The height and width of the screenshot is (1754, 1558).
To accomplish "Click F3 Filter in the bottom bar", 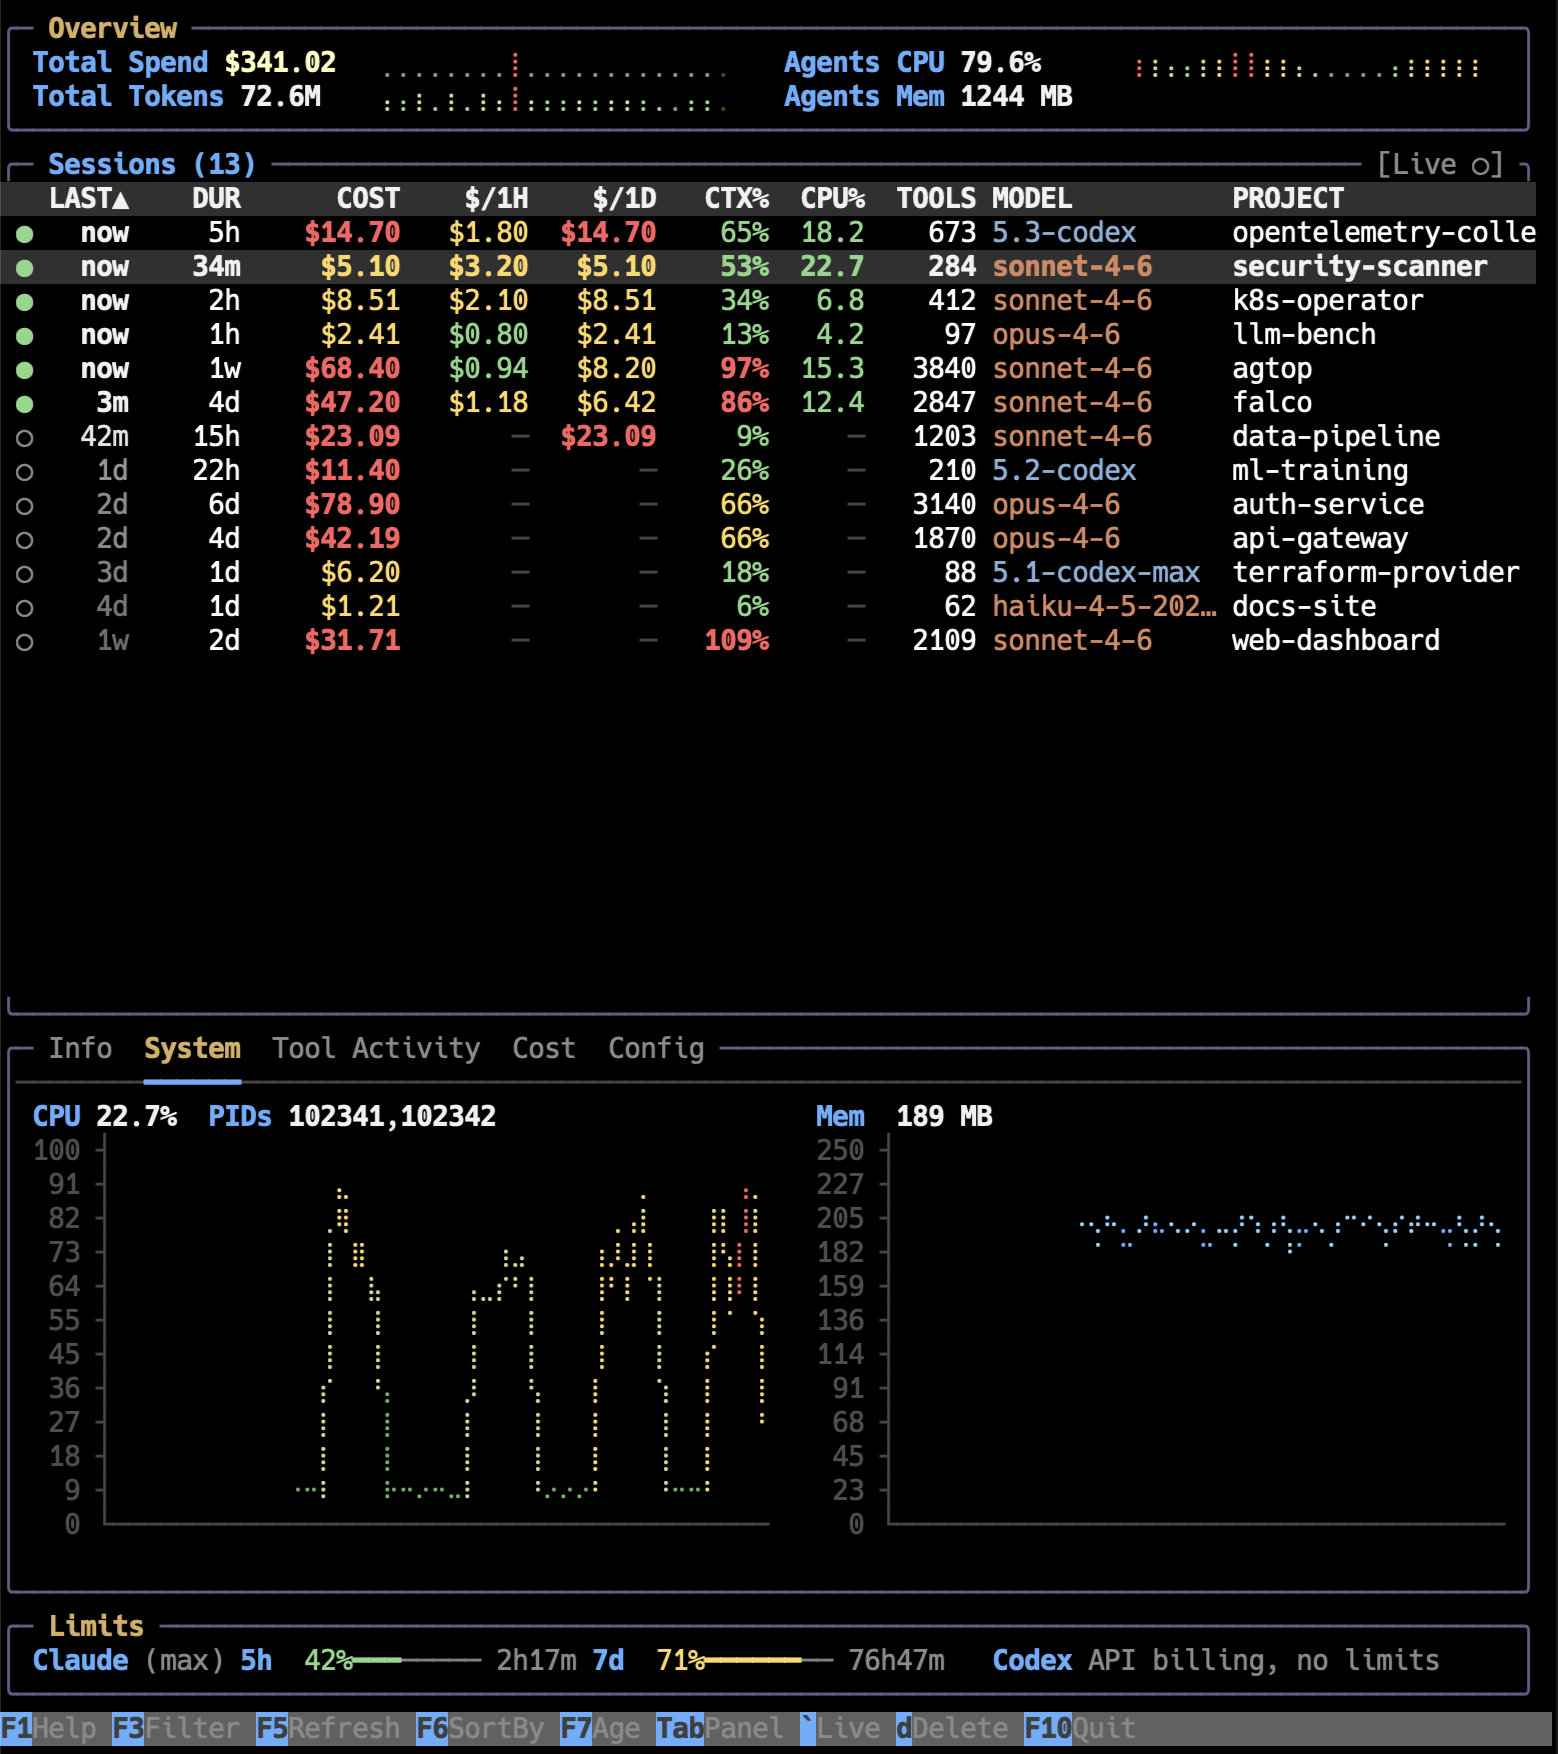I will 176,1728.
